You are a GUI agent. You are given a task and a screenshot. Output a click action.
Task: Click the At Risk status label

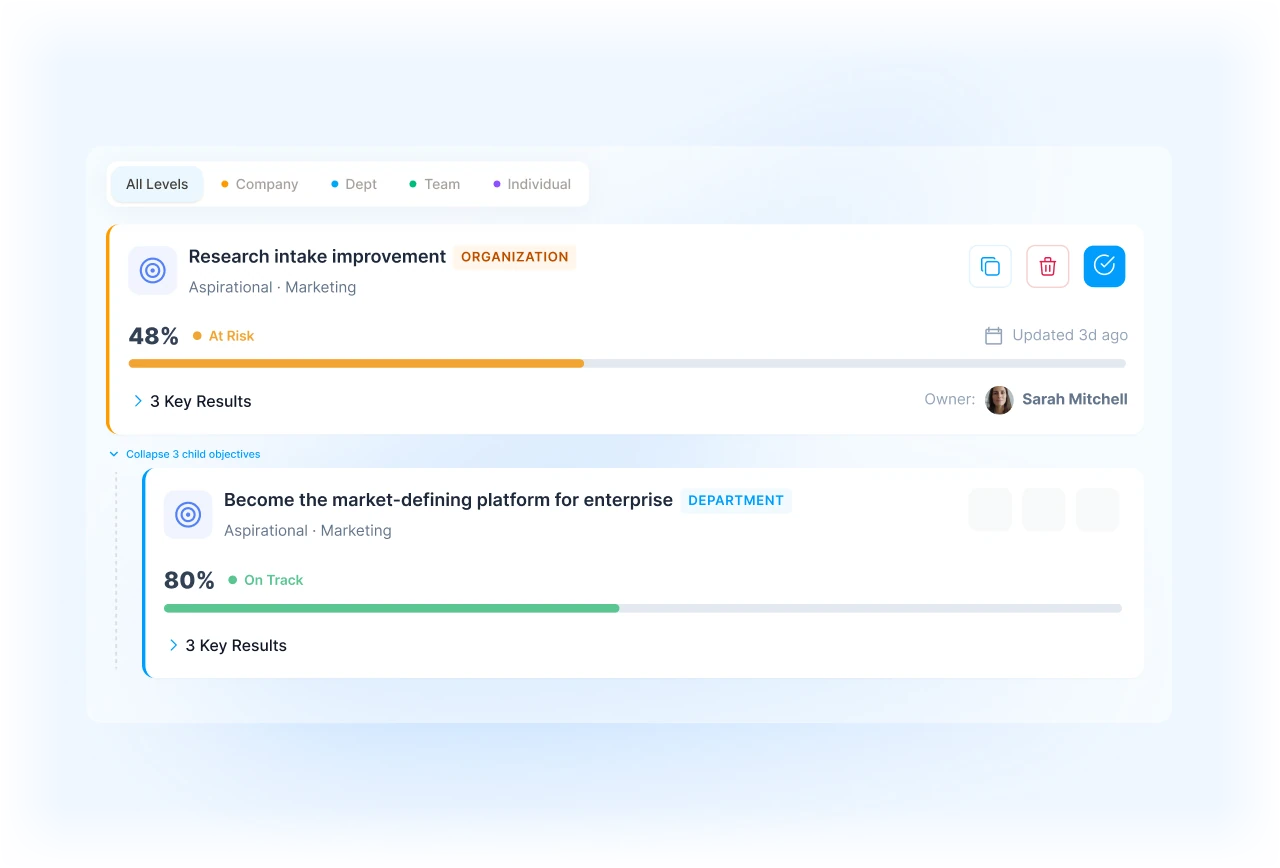point(224,336)
